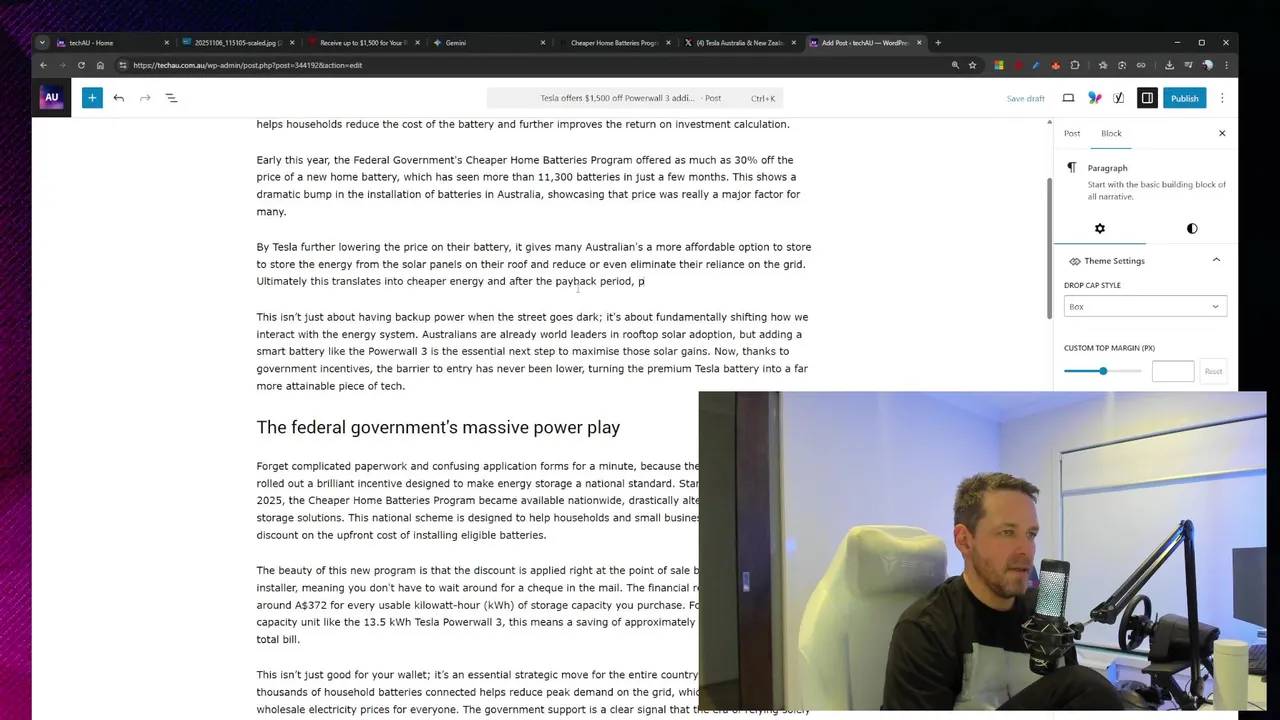Close the block settings sidebar
The width and height of the screenshot is (1280, 720).
tap(1222, 133)
